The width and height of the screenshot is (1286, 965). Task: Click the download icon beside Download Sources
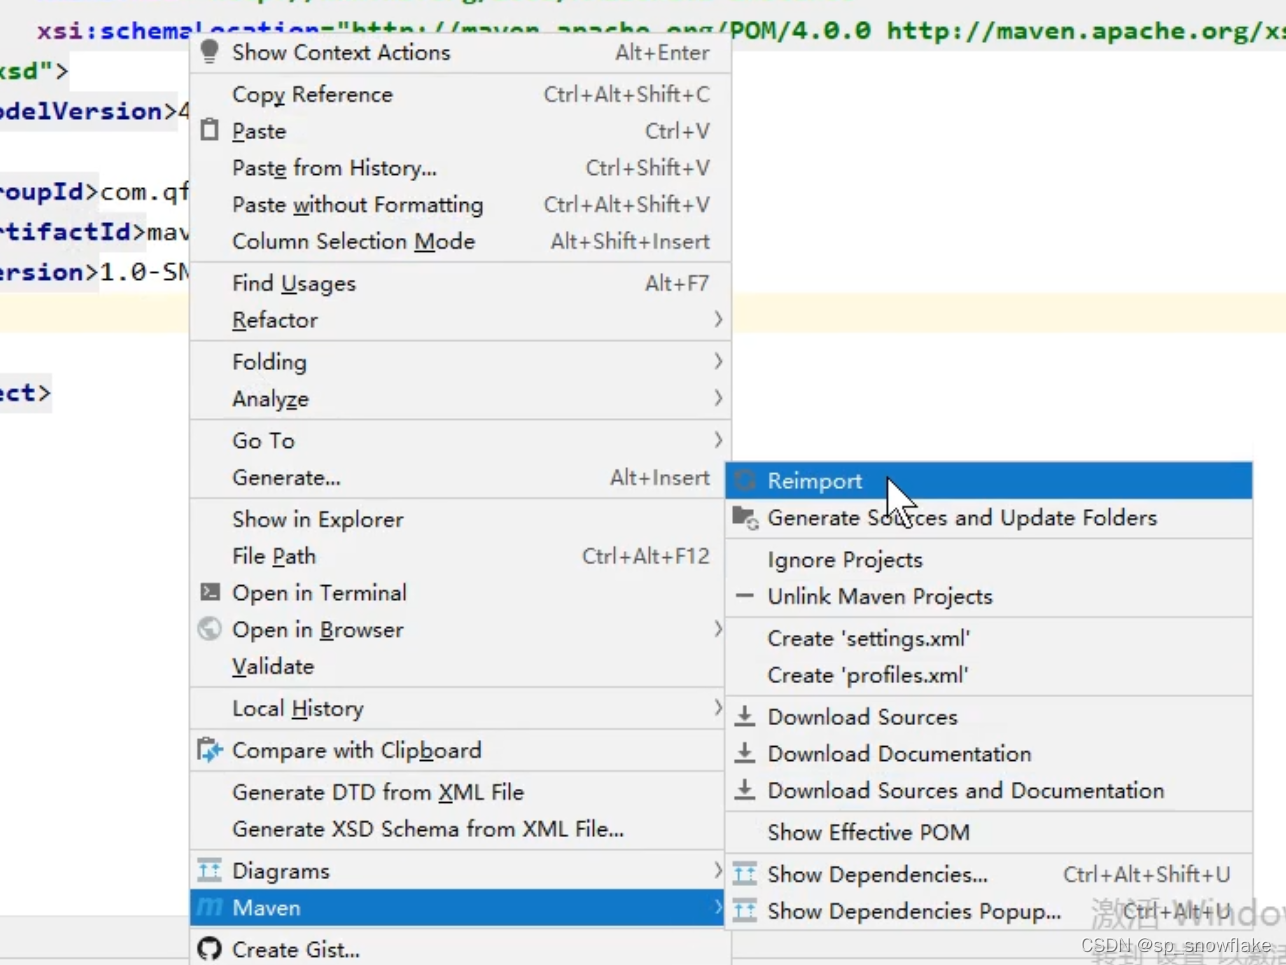pos(745,716)
